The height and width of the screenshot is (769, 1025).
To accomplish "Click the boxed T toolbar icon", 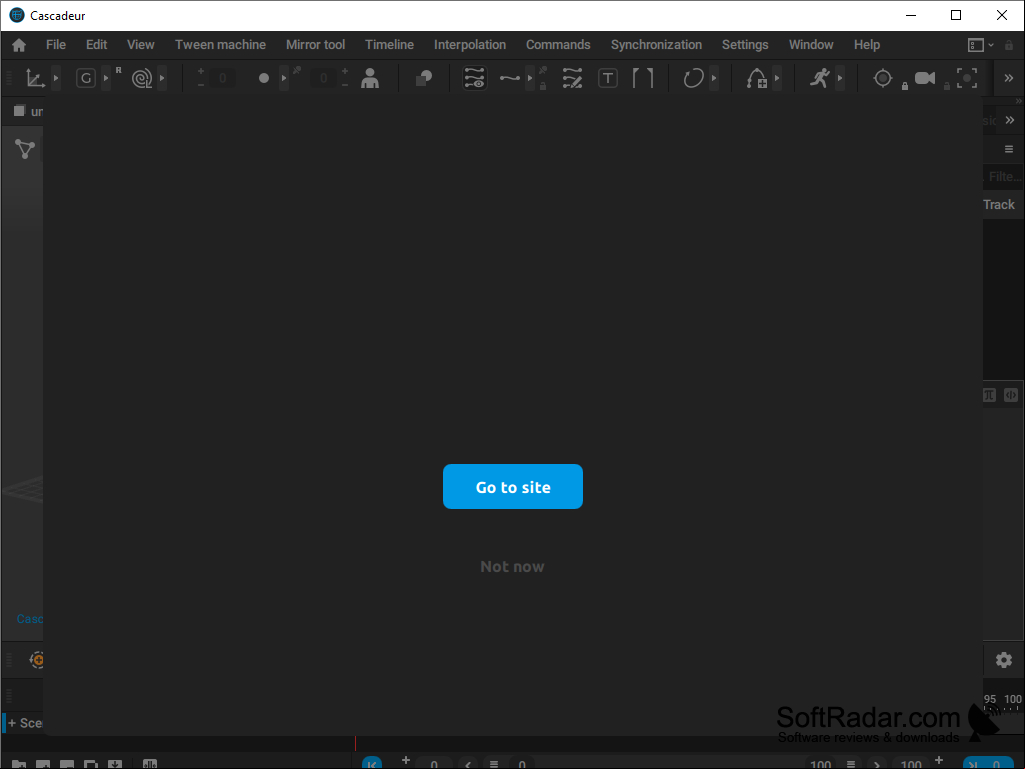I will point(607,78).
